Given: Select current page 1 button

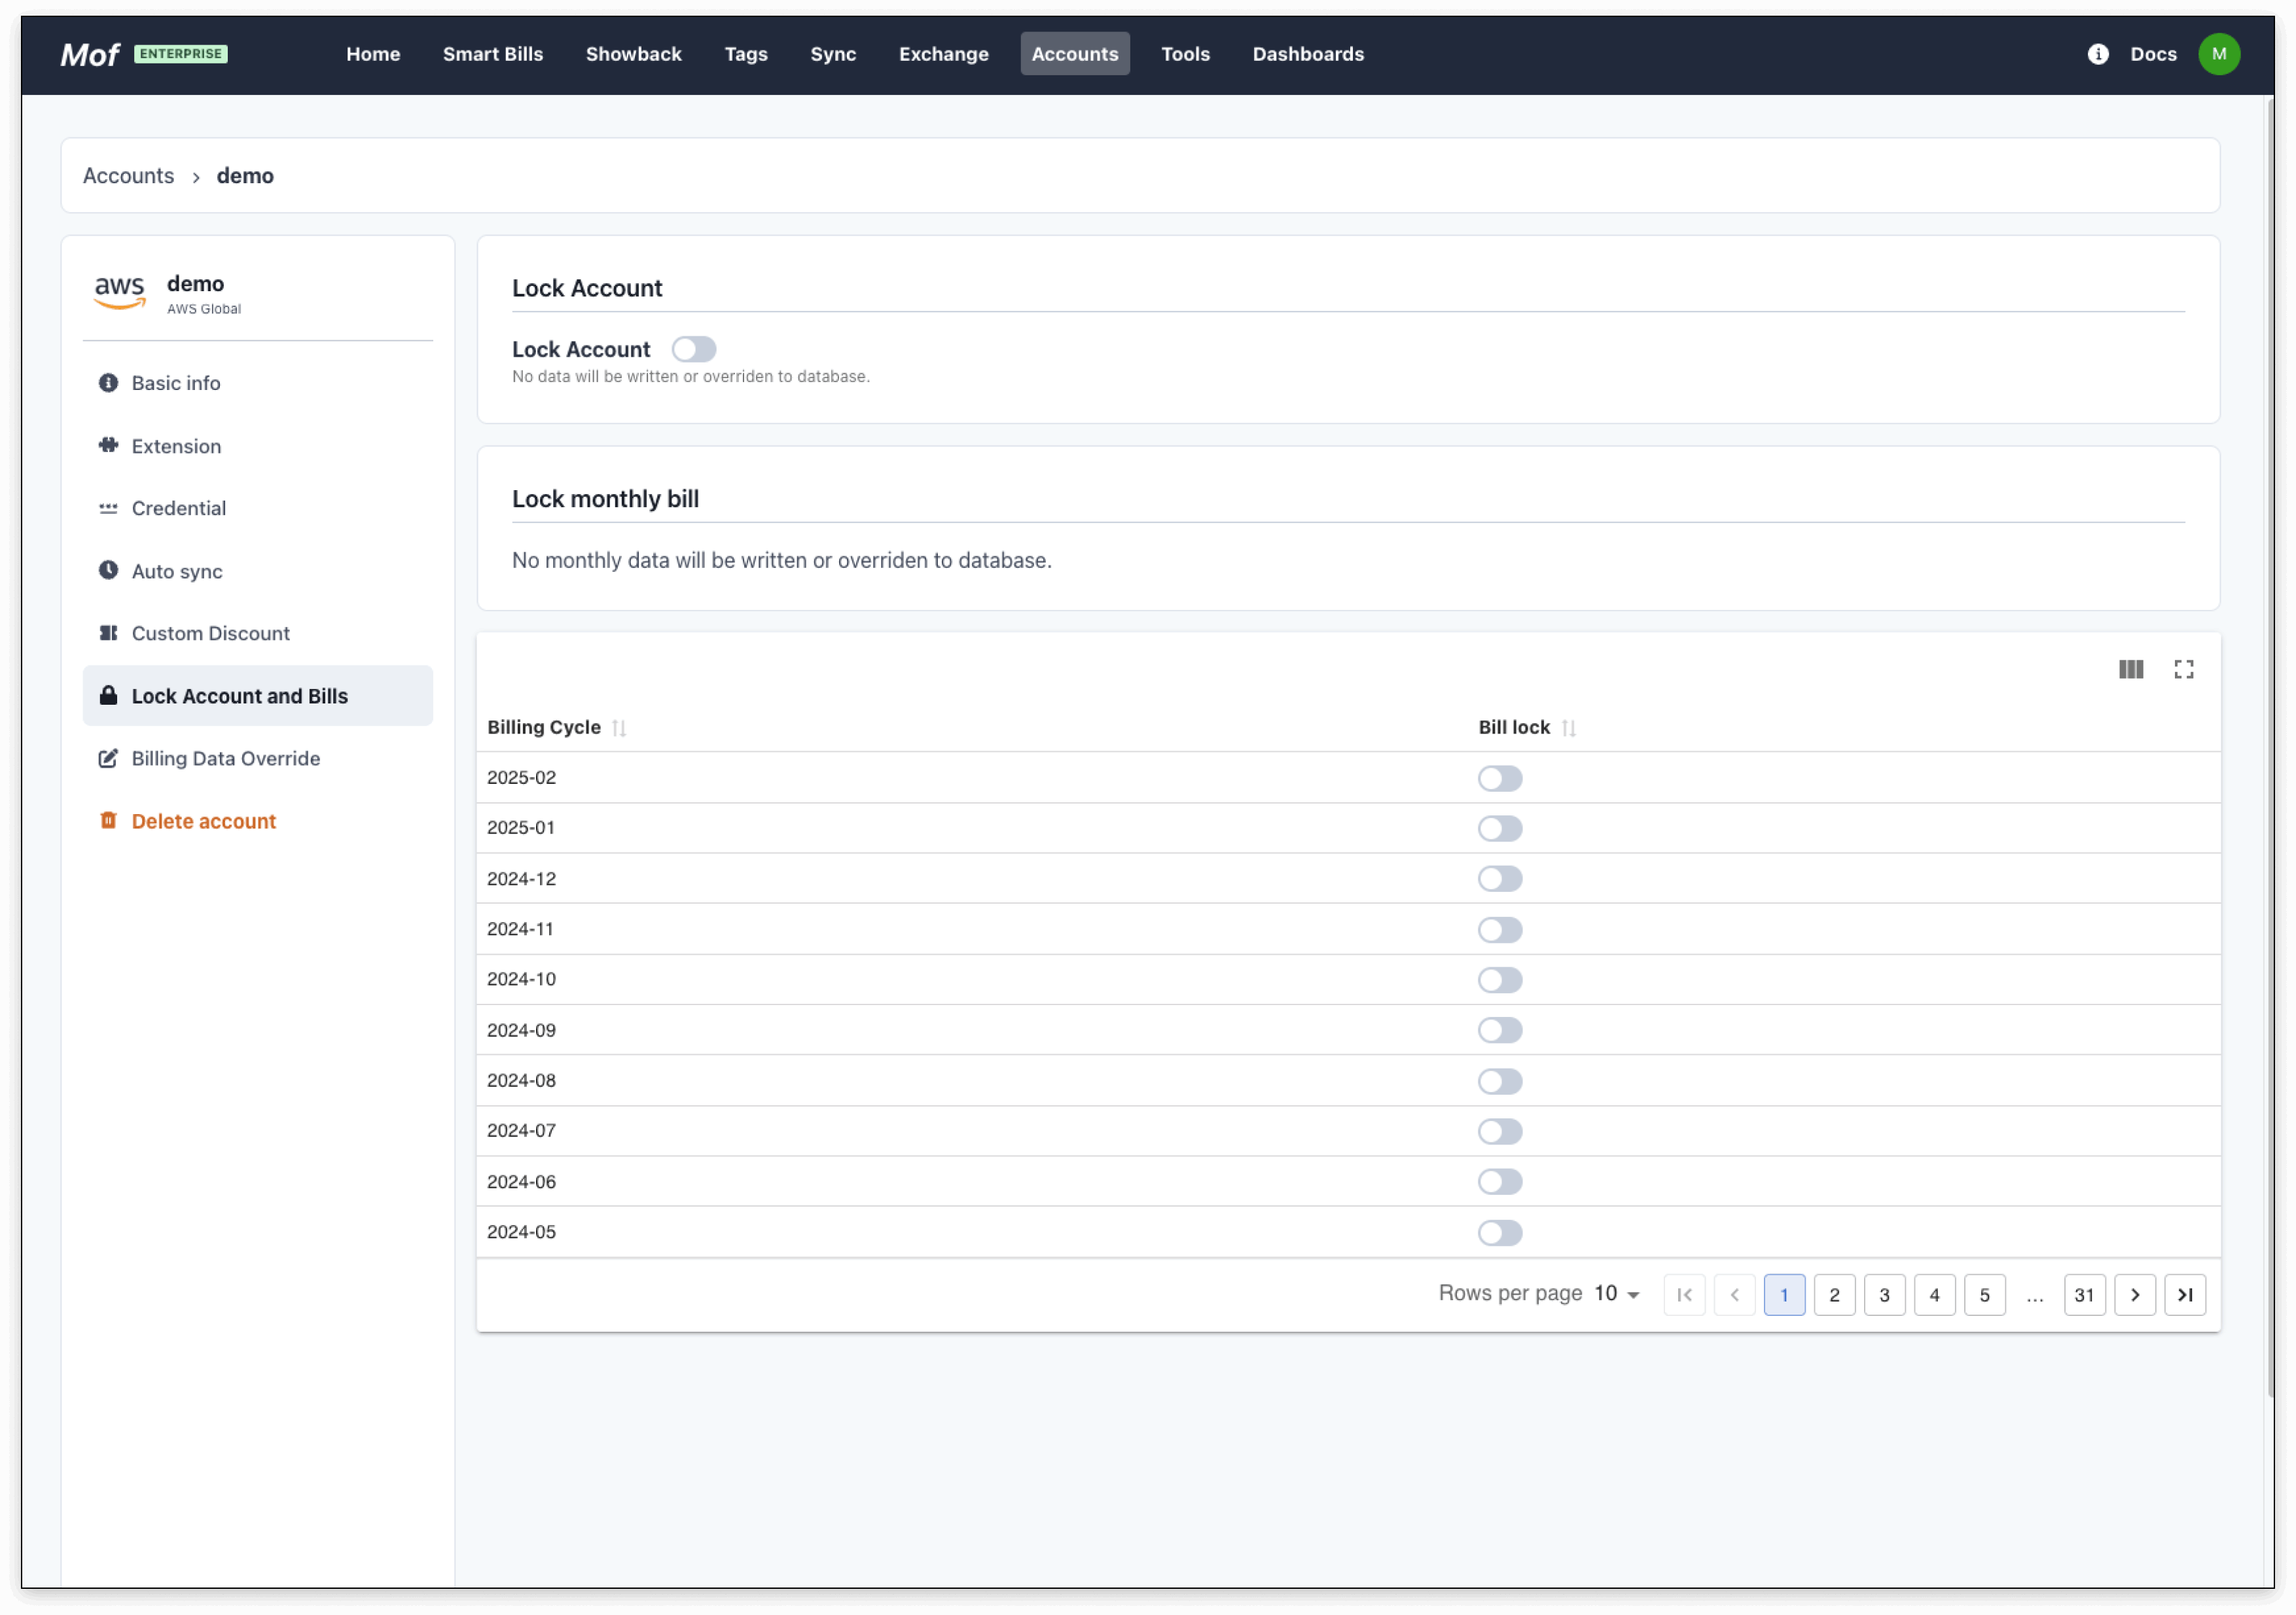Looking at the screenshot, I should click(x=1784, y=1295).
